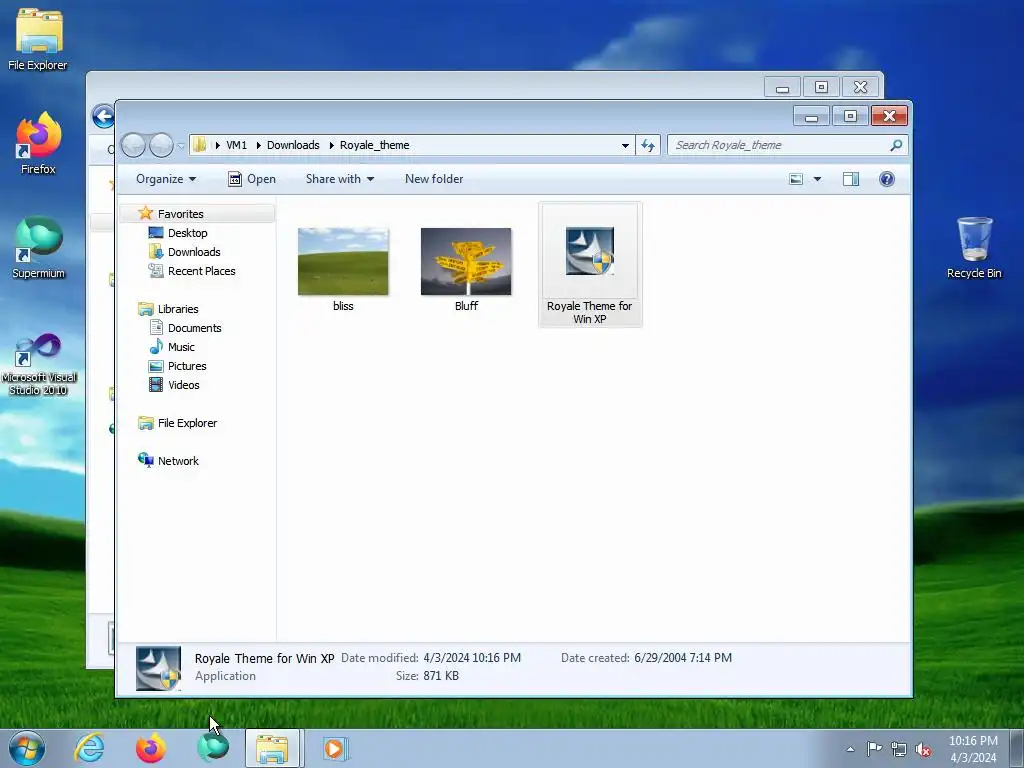Launch Firefox from the taskbar
The image size is (1024, 768).
point(151,748)
